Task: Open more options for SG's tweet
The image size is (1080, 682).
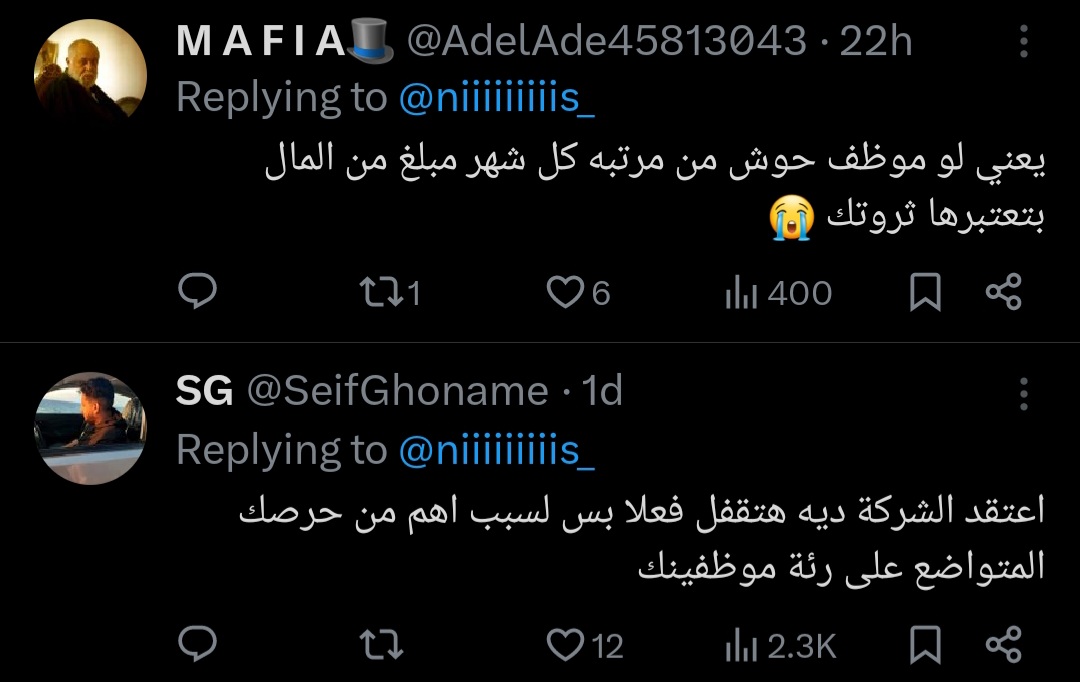Action: coord(1023,394)
